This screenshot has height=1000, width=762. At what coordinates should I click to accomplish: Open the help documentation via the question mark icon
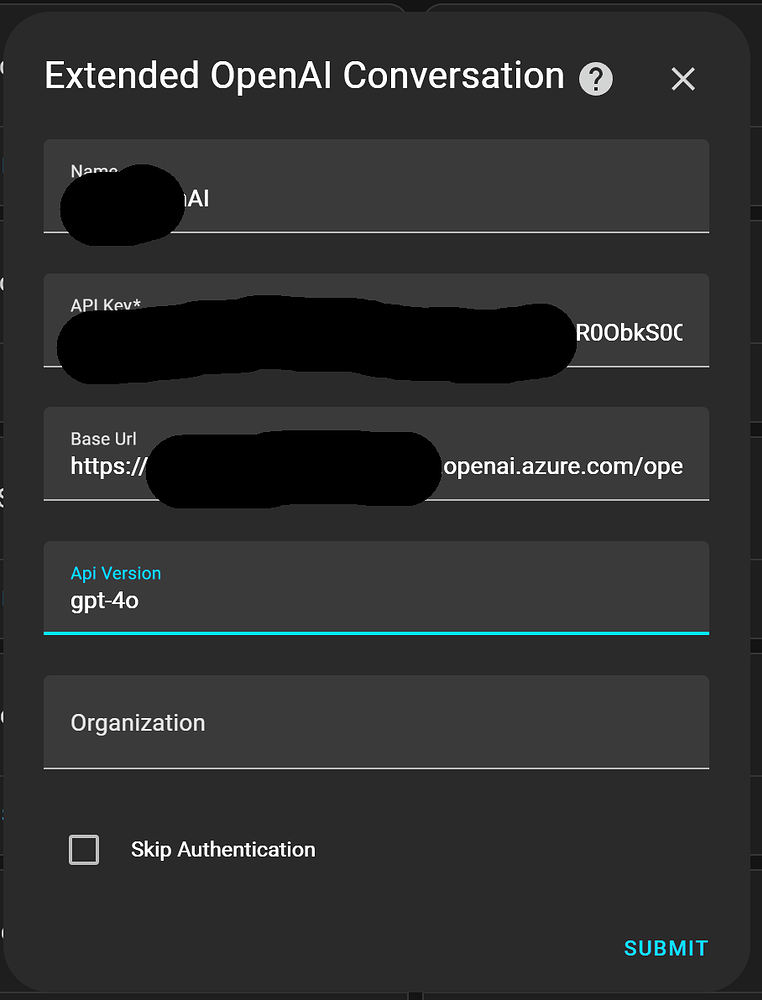pyautogui.click(x=595, y=78)
